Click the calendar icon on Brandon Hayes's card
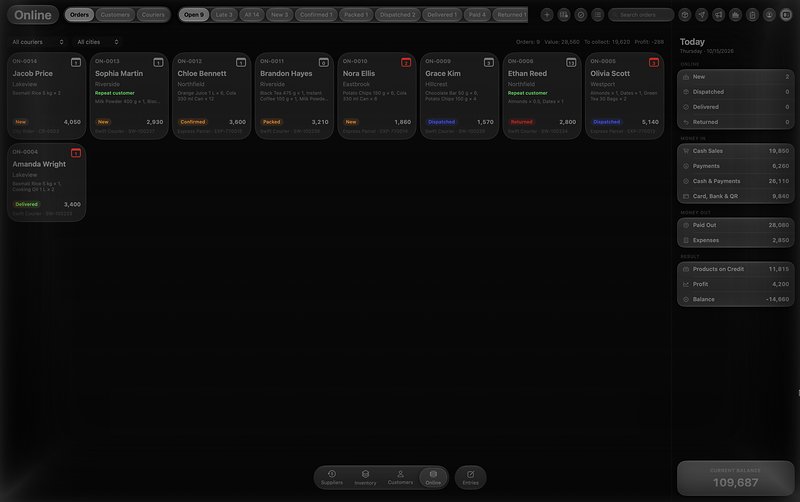The image size is (800, 502). point(323,62)
